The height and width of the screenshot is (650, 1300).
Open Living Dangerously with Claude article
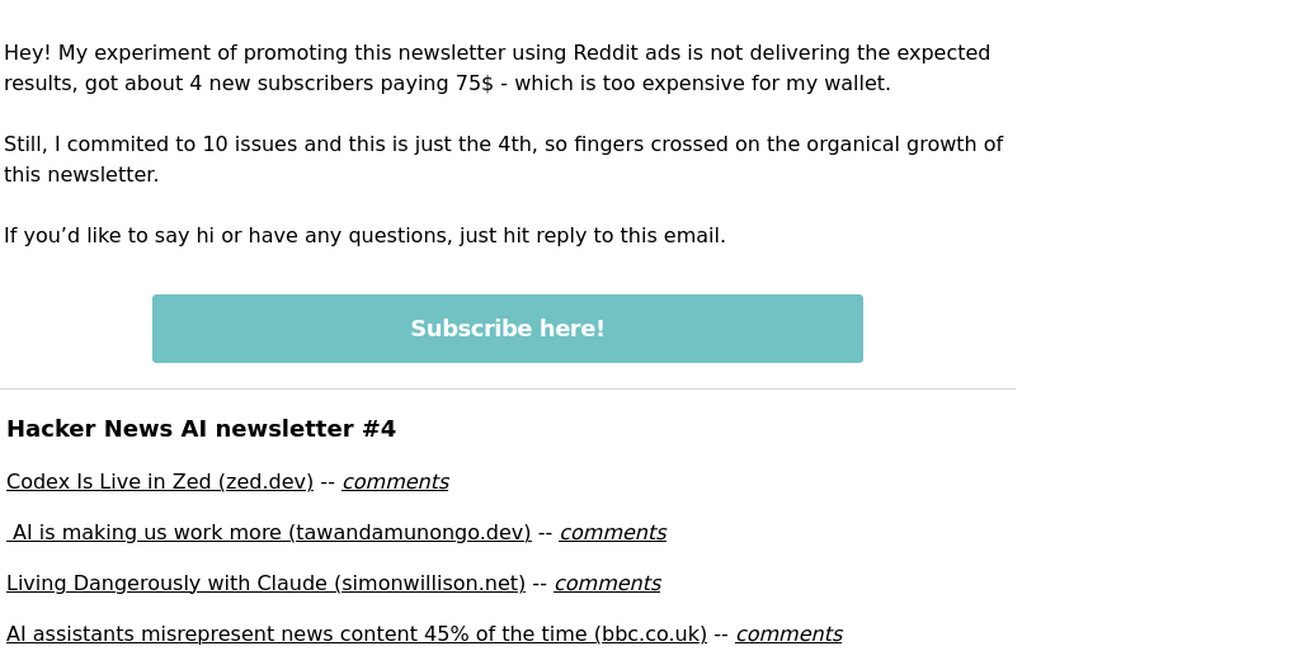[265, 584]
